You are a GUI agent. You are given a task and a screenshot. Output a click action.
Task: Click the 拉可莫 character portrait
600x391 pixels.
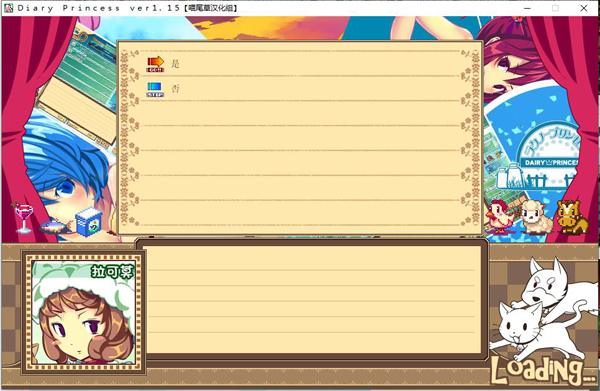tap(83, 313)
